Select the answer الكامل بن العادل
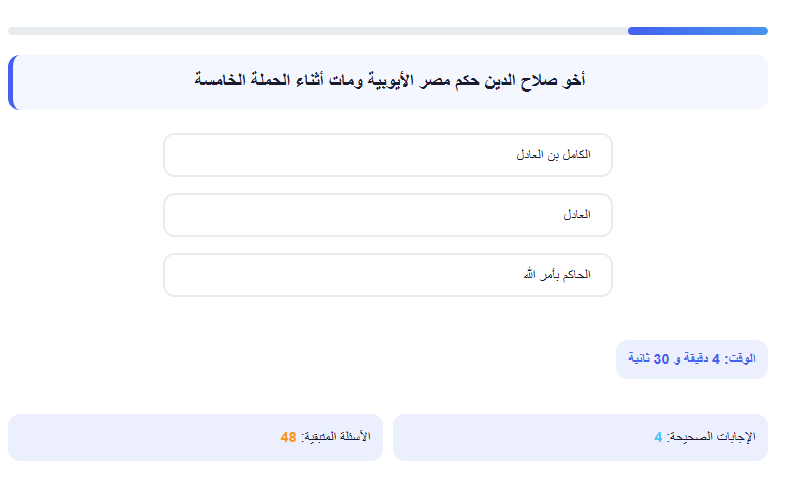Screen dimensions: 785x481 click(388, 155)
